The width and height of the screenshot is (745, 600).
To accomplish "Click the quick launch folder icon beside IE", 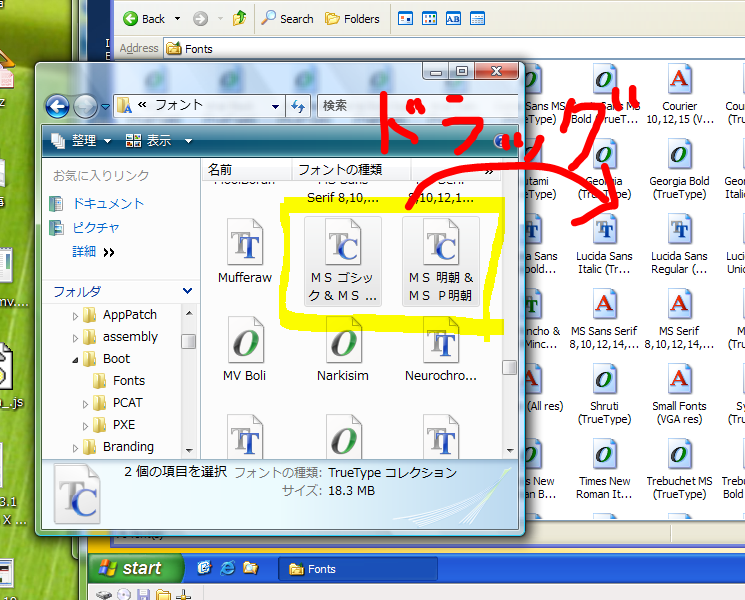I will point(250,568).
